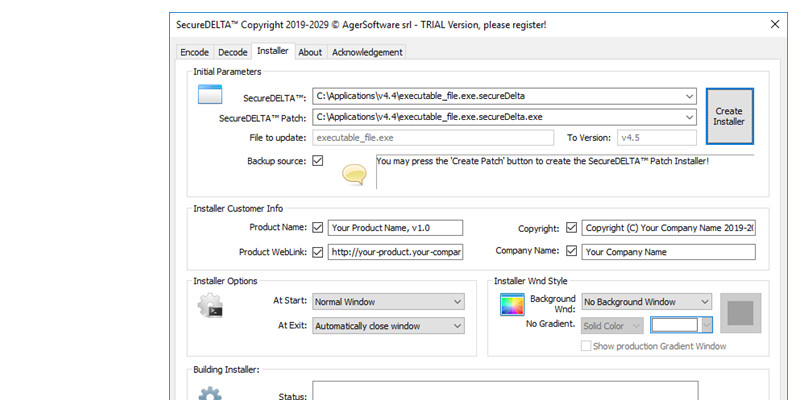Click the rainbow color palette icon
Viewport: 800px width, 400px height.
[512, 305]
